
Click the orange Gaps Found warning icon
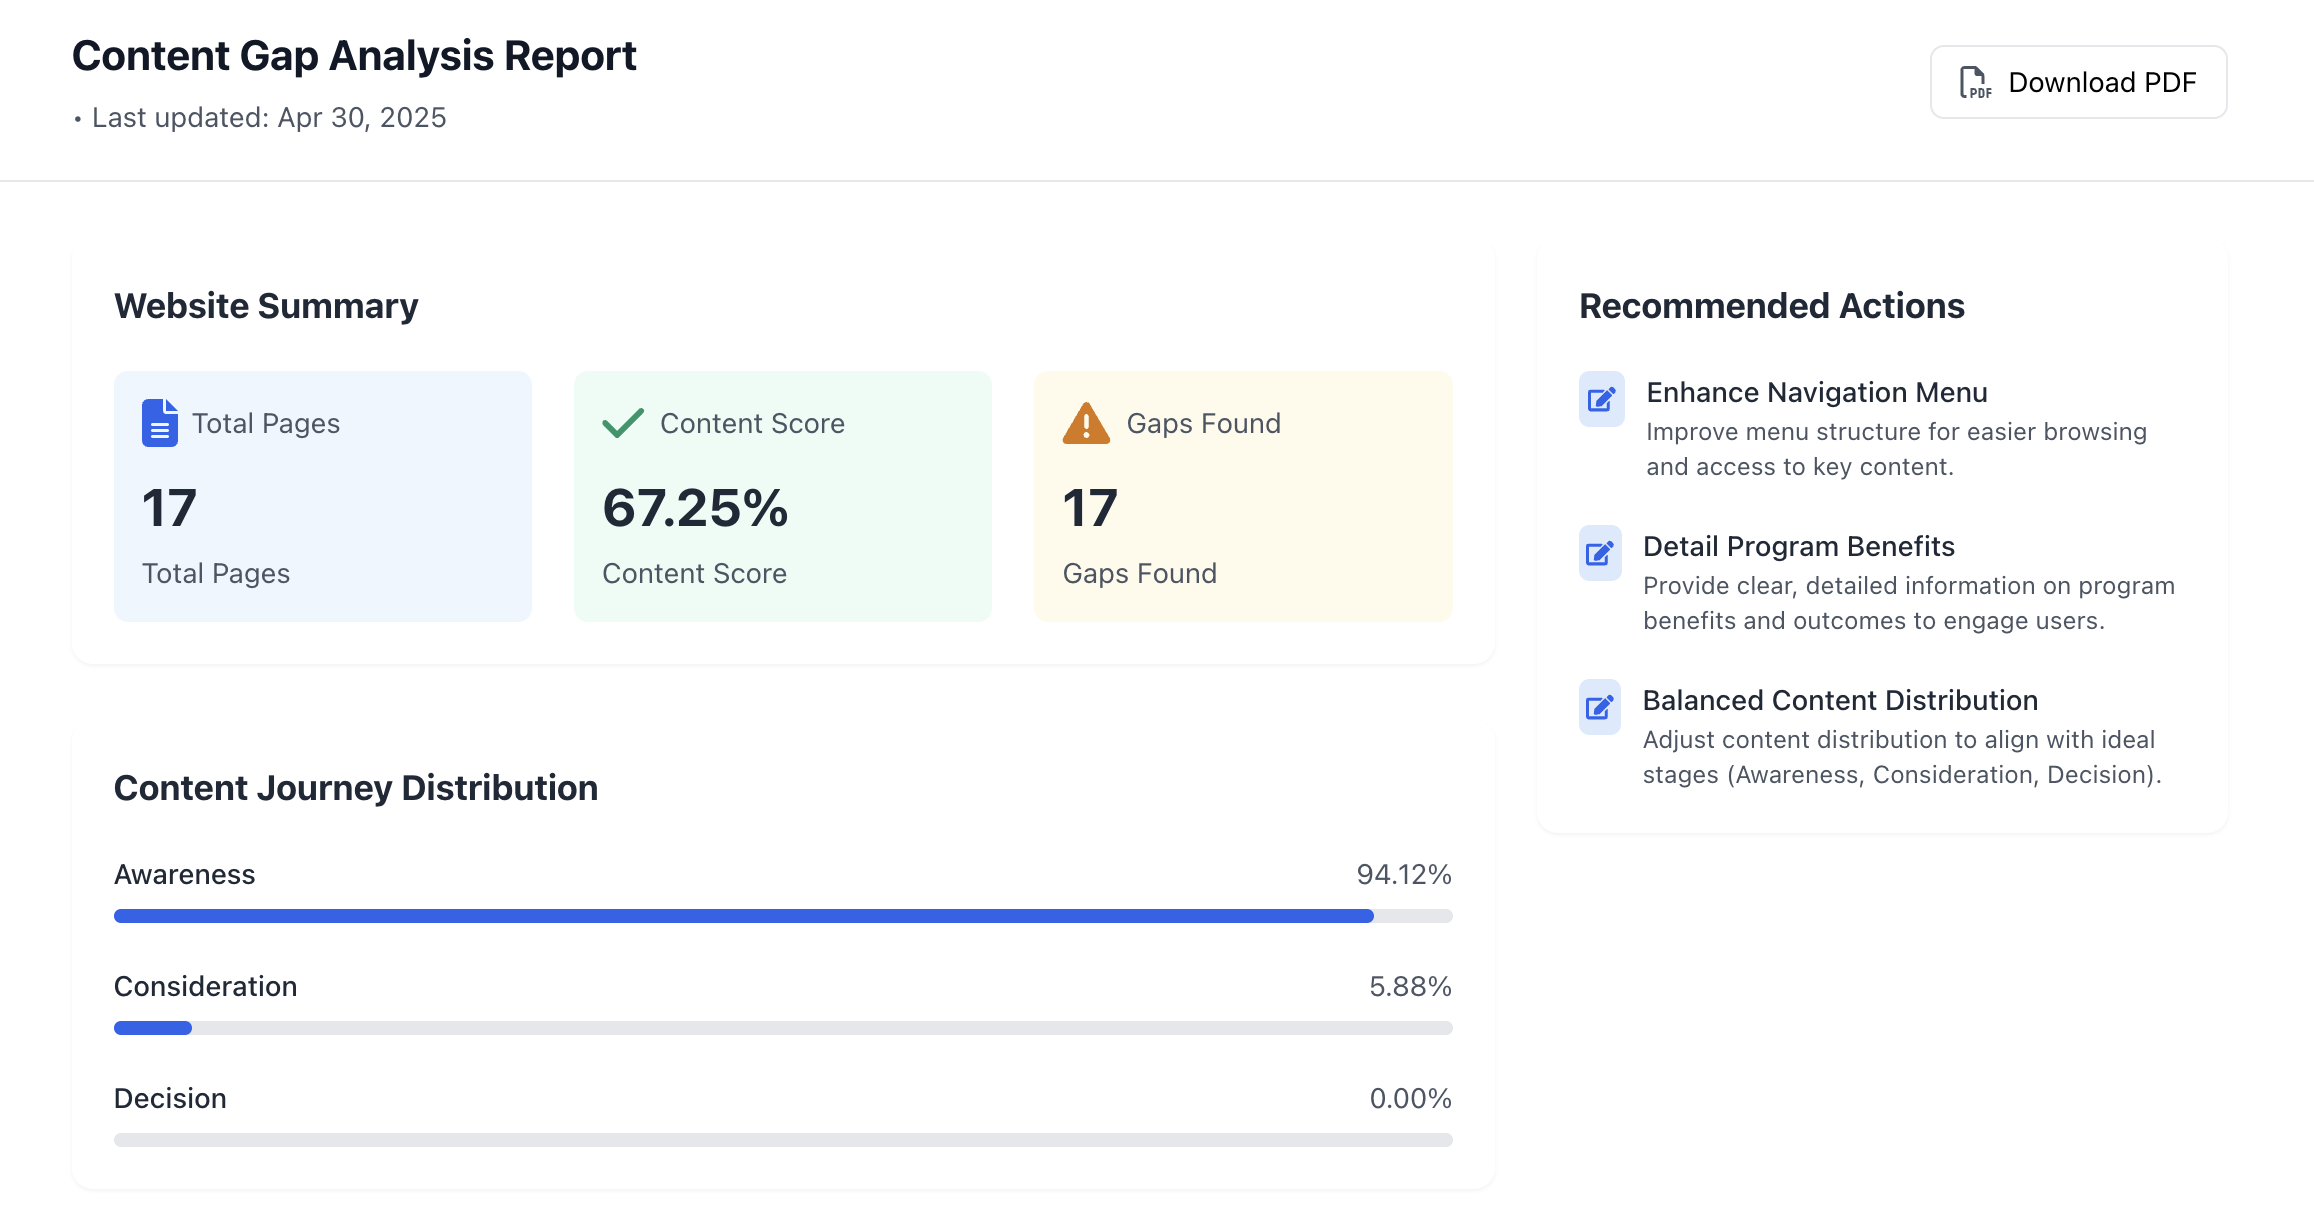click(x=1084, y=423)
